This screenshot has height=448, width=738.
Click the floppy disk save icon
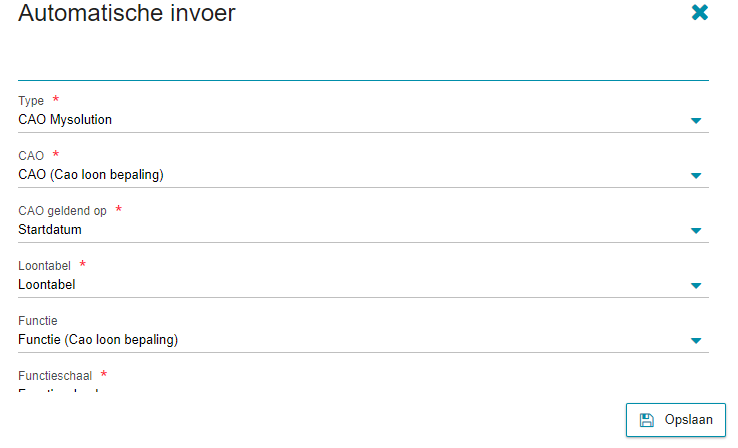pyautogui.click(x=647, y=420)
